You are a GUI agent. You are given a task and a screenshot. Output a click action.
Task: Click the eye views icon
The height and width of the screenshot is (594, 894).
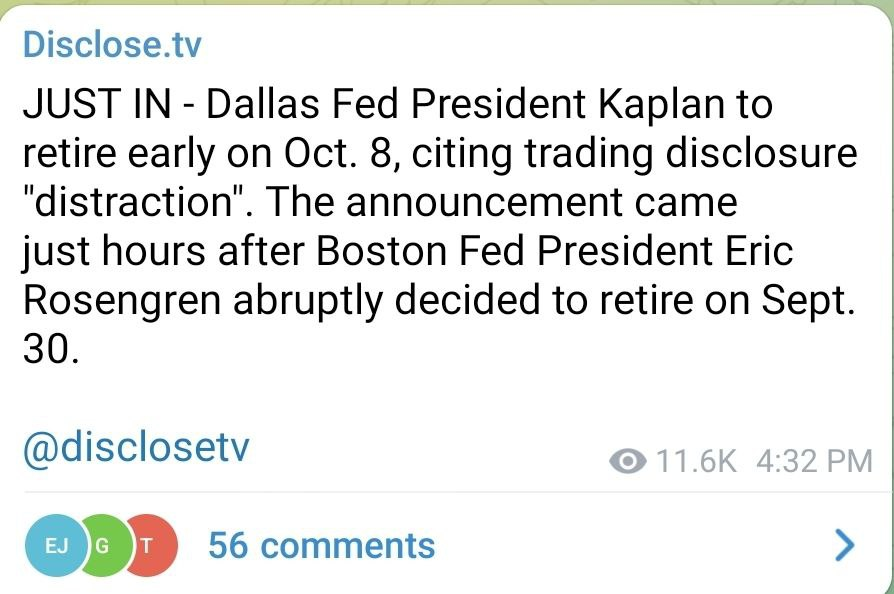coord(627,462)
